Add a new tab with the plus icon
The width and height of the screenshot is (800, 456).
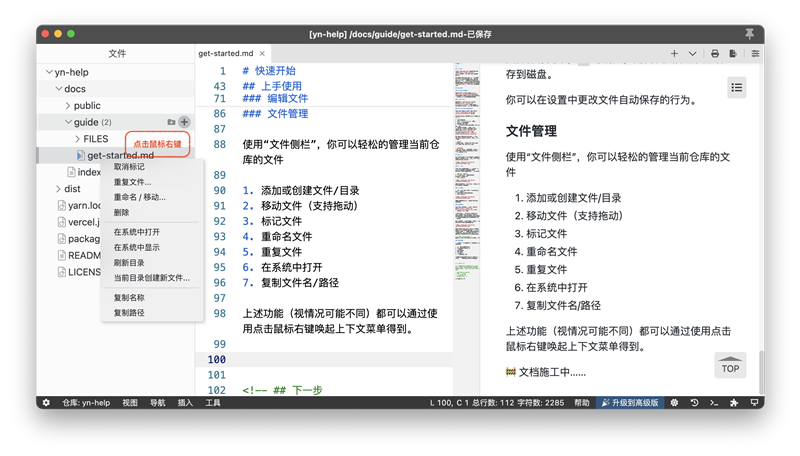[x=674, y=54]
